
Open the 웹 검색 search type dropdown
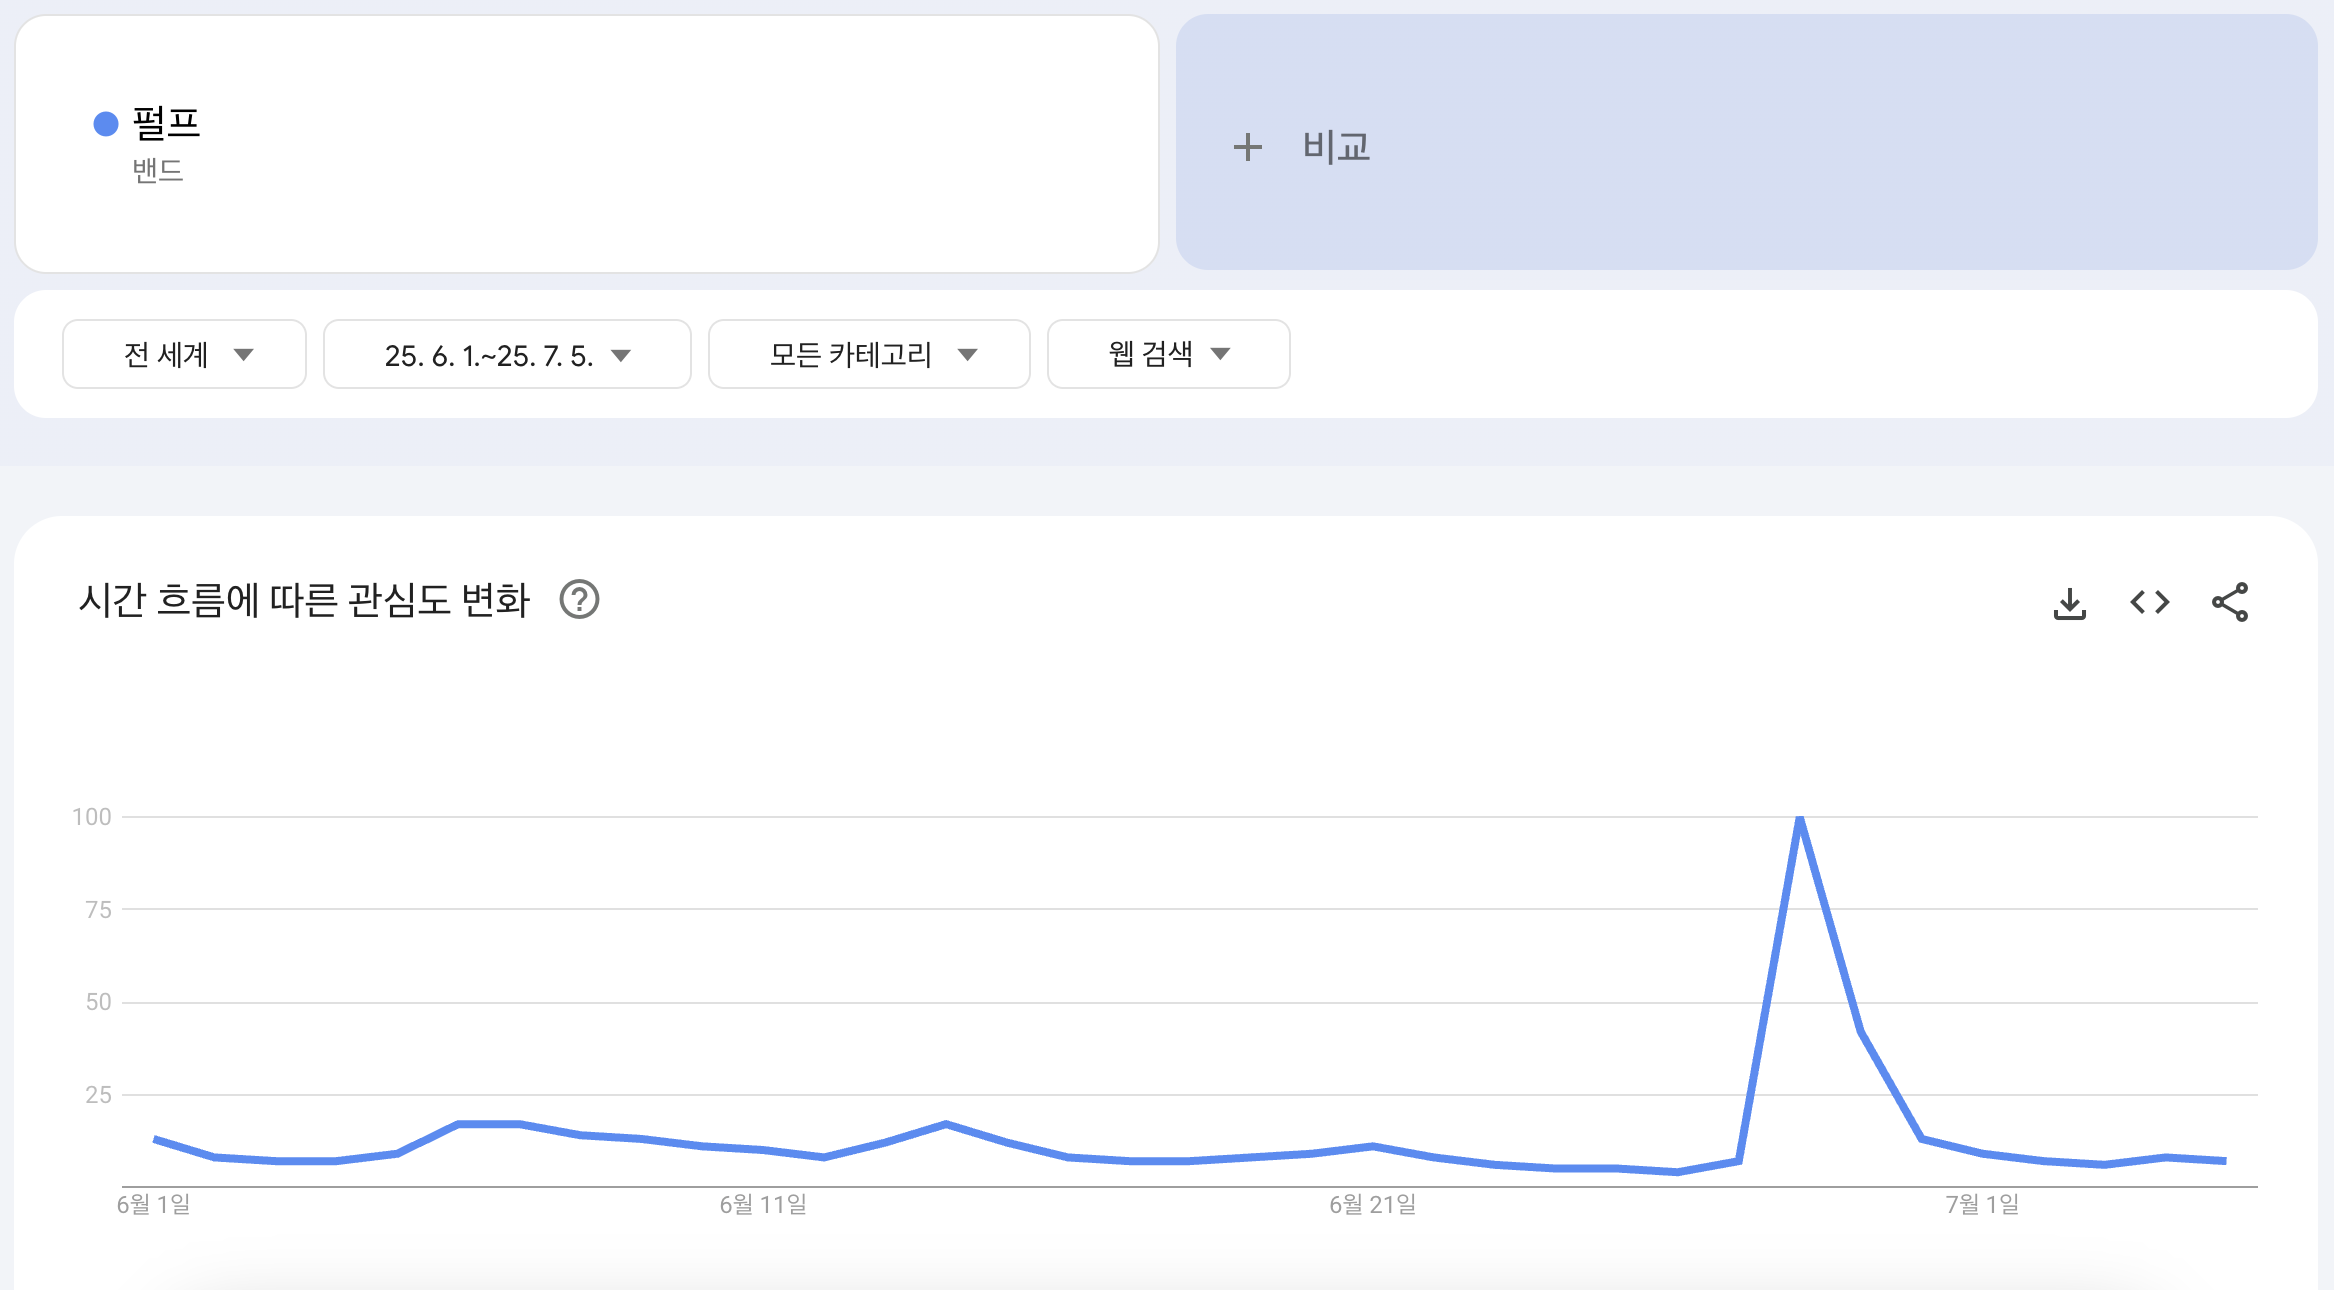pyautogui.click(x=1168, y=354)
